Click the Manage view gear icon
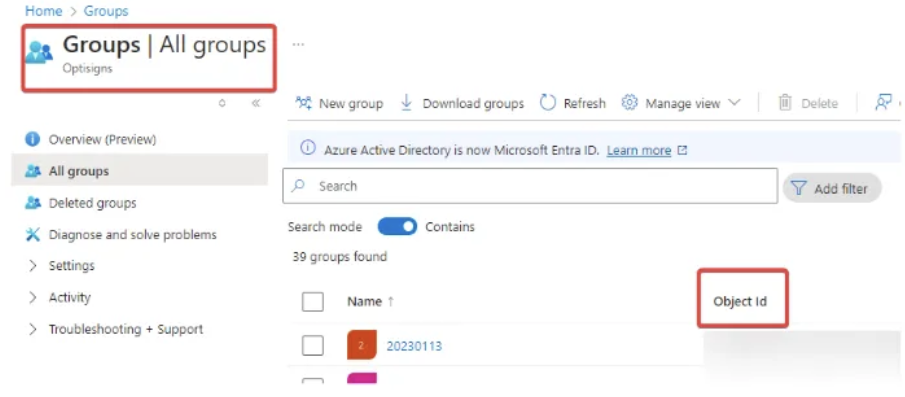Screen dimensions: 905x397 point(629,103)
